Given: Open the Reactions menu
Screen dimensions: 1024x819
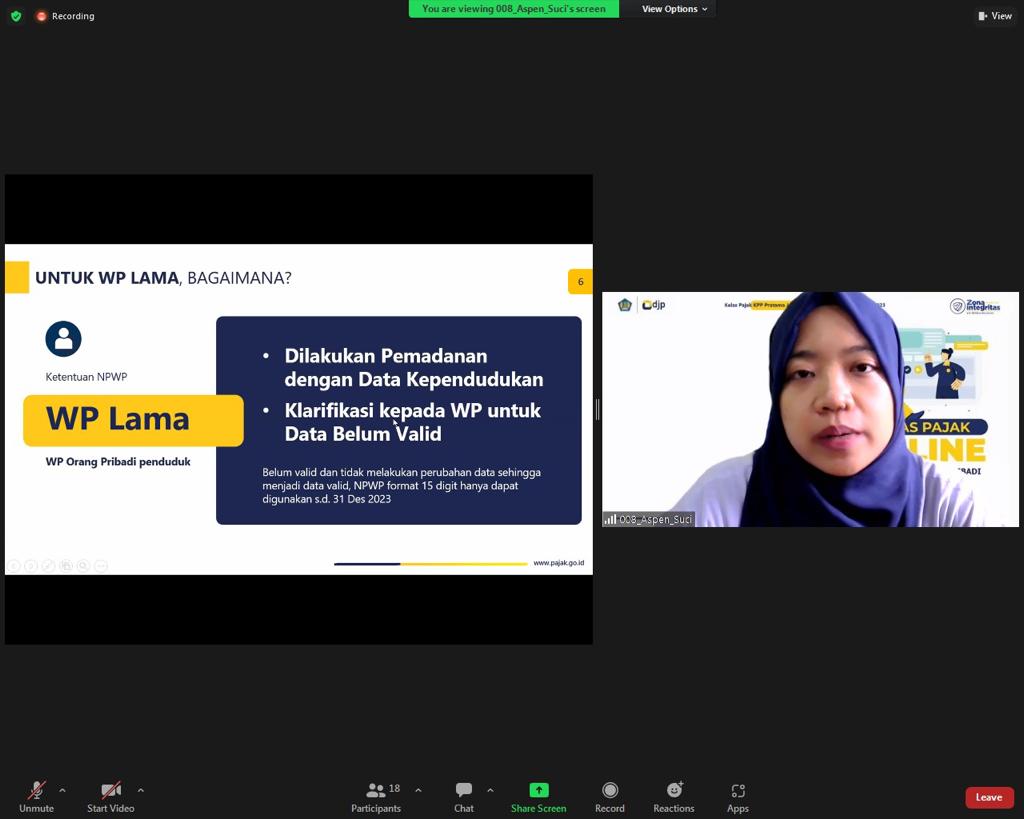Looking at the screenshot, I should [673, 796].
